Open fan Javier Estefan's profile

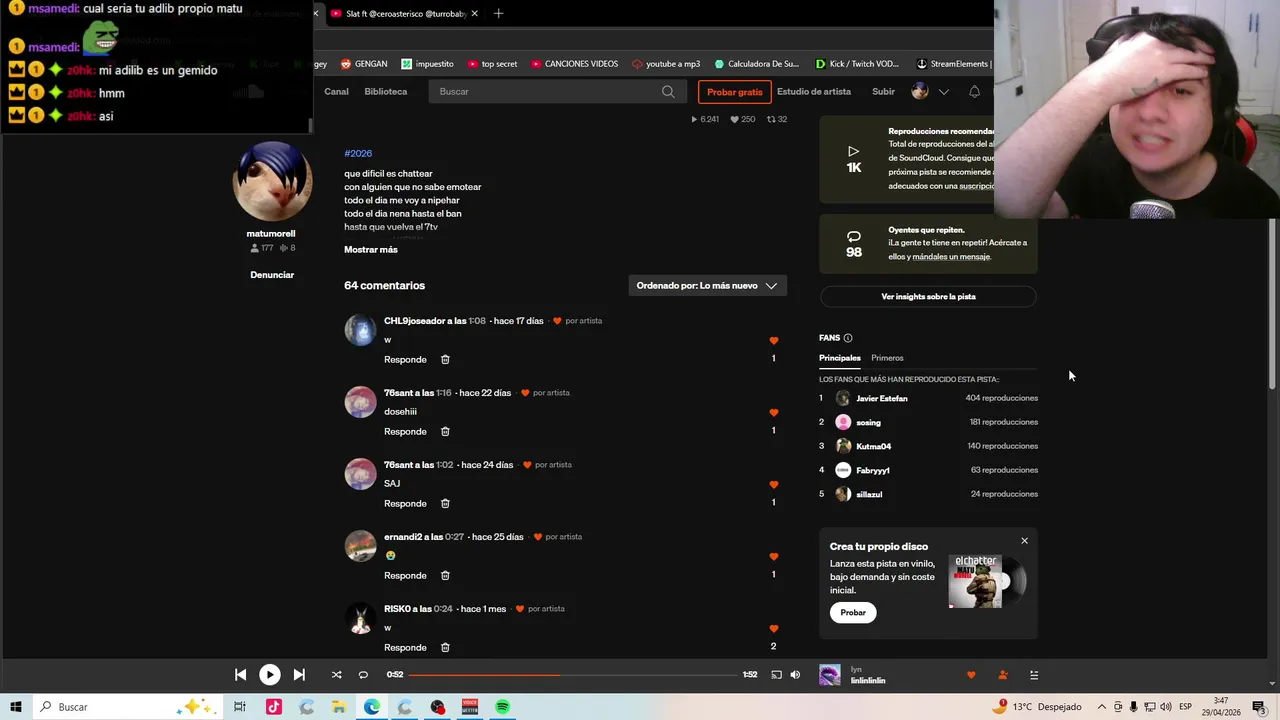tap(882, 399)
